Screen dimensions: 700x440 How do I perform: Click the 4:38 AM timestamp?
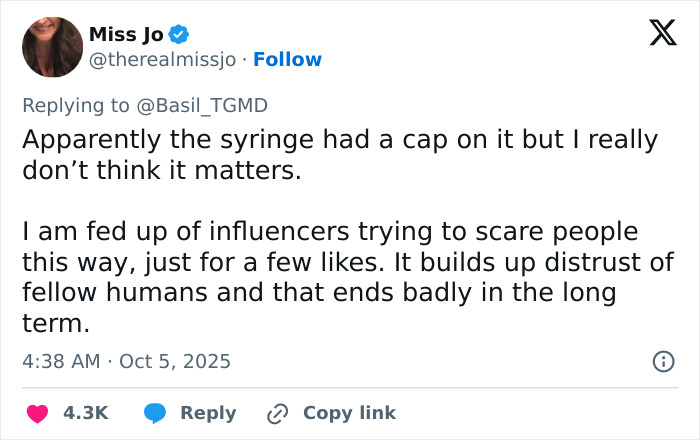(x=61, y=361)
